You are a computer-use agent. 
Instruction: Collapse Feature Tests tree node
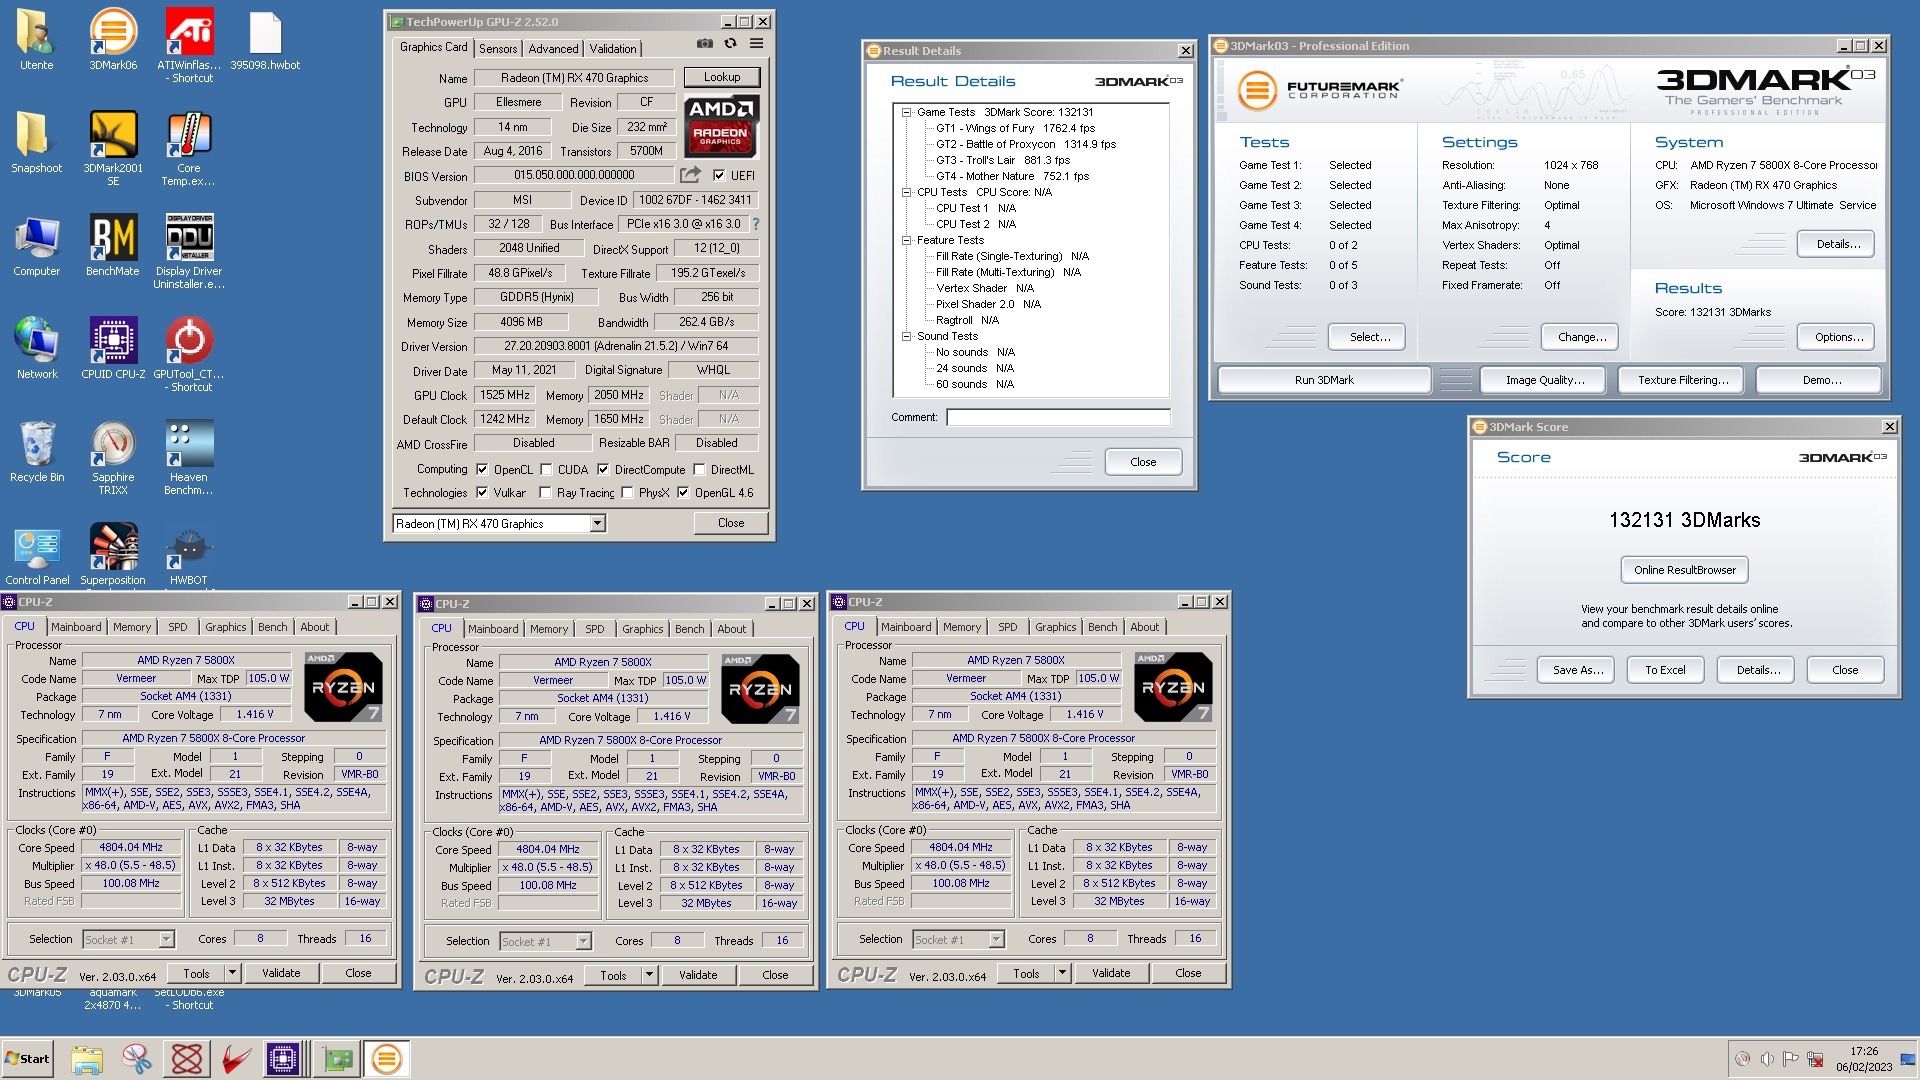pyautogui.click(x=906, y=240)
